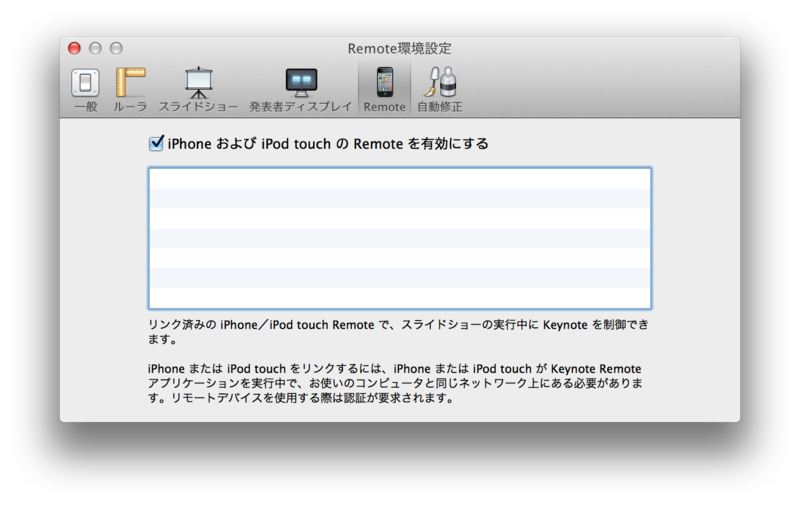Screen dimensions: 800x505
Task: Open the 一般 (General) preferences pane
Action: [x=85, y=89]
